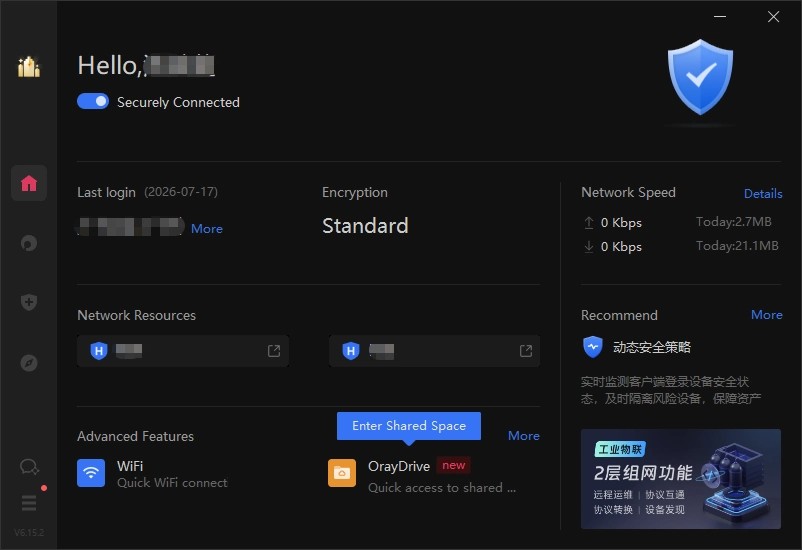Click the WiFi Quick connect feature

tap(152, 473)
